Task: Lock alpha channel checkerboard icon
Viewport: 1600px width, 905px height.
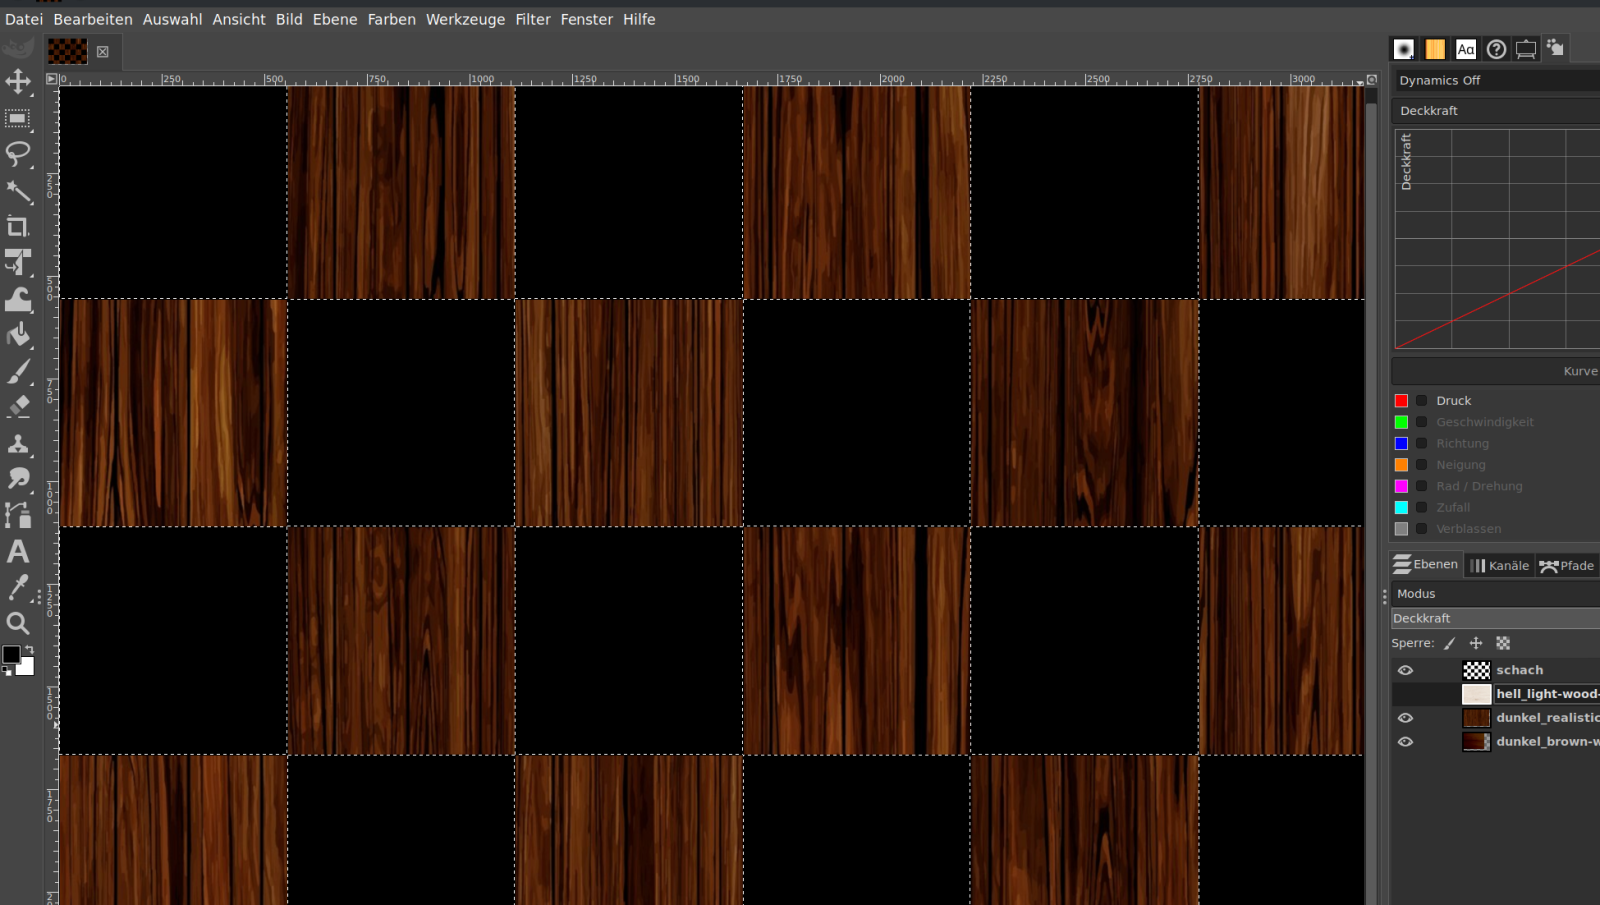Action: pos(1503,644)
